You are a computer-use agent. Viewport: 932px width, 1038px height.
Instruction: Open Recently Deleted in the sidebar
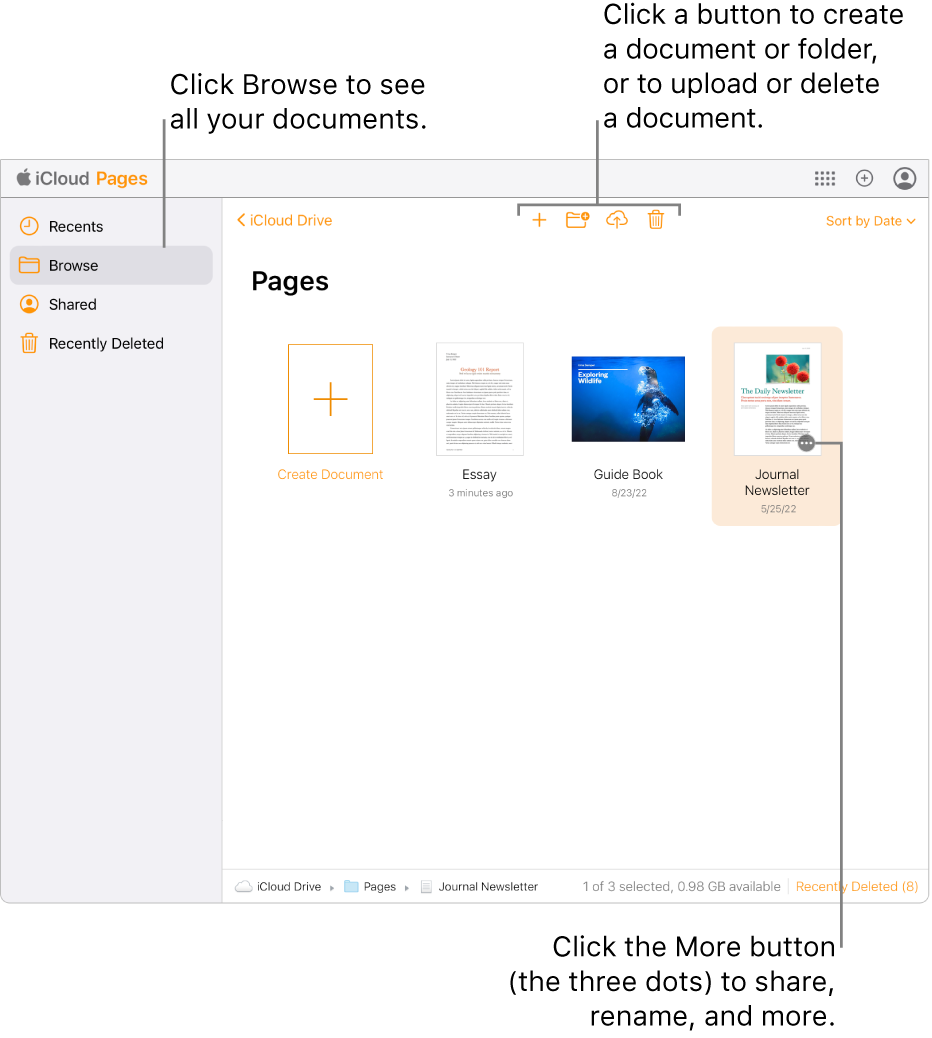point(111,343)
